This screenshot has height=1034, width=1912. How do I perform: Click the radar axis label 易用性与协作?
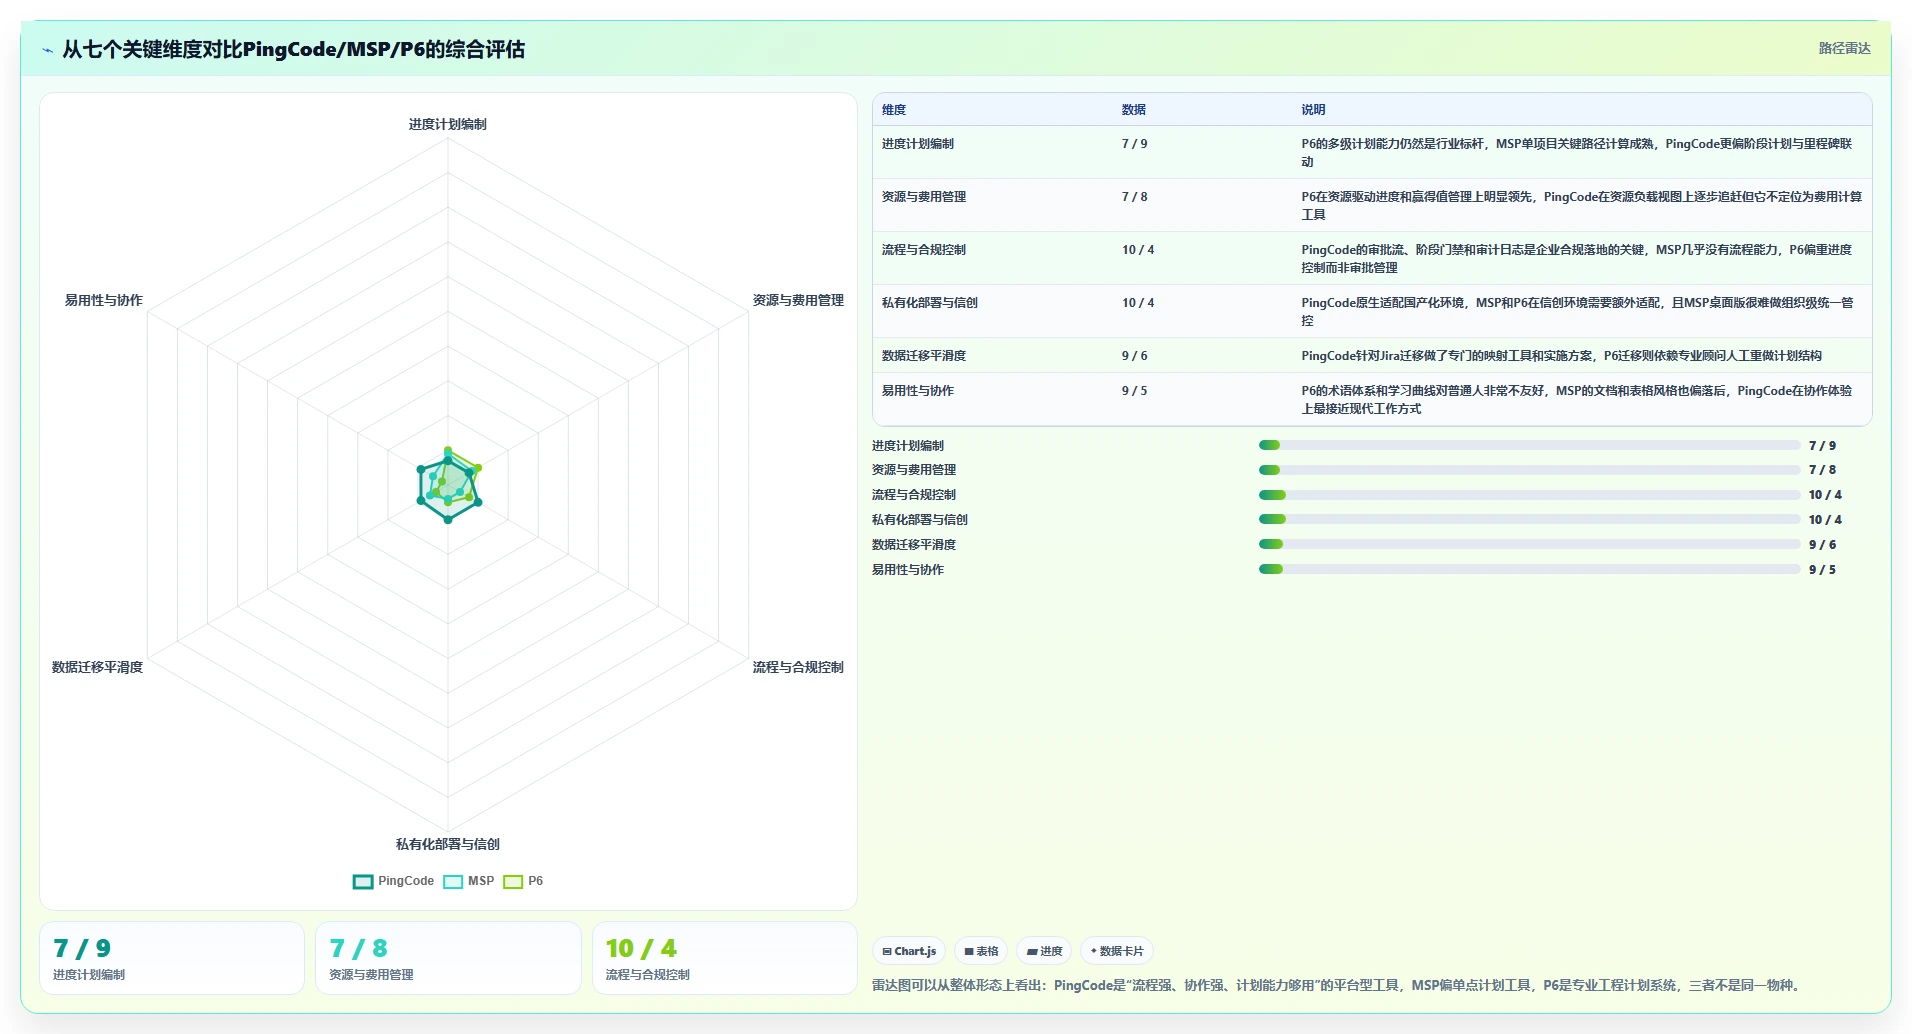tap(103, 300)
